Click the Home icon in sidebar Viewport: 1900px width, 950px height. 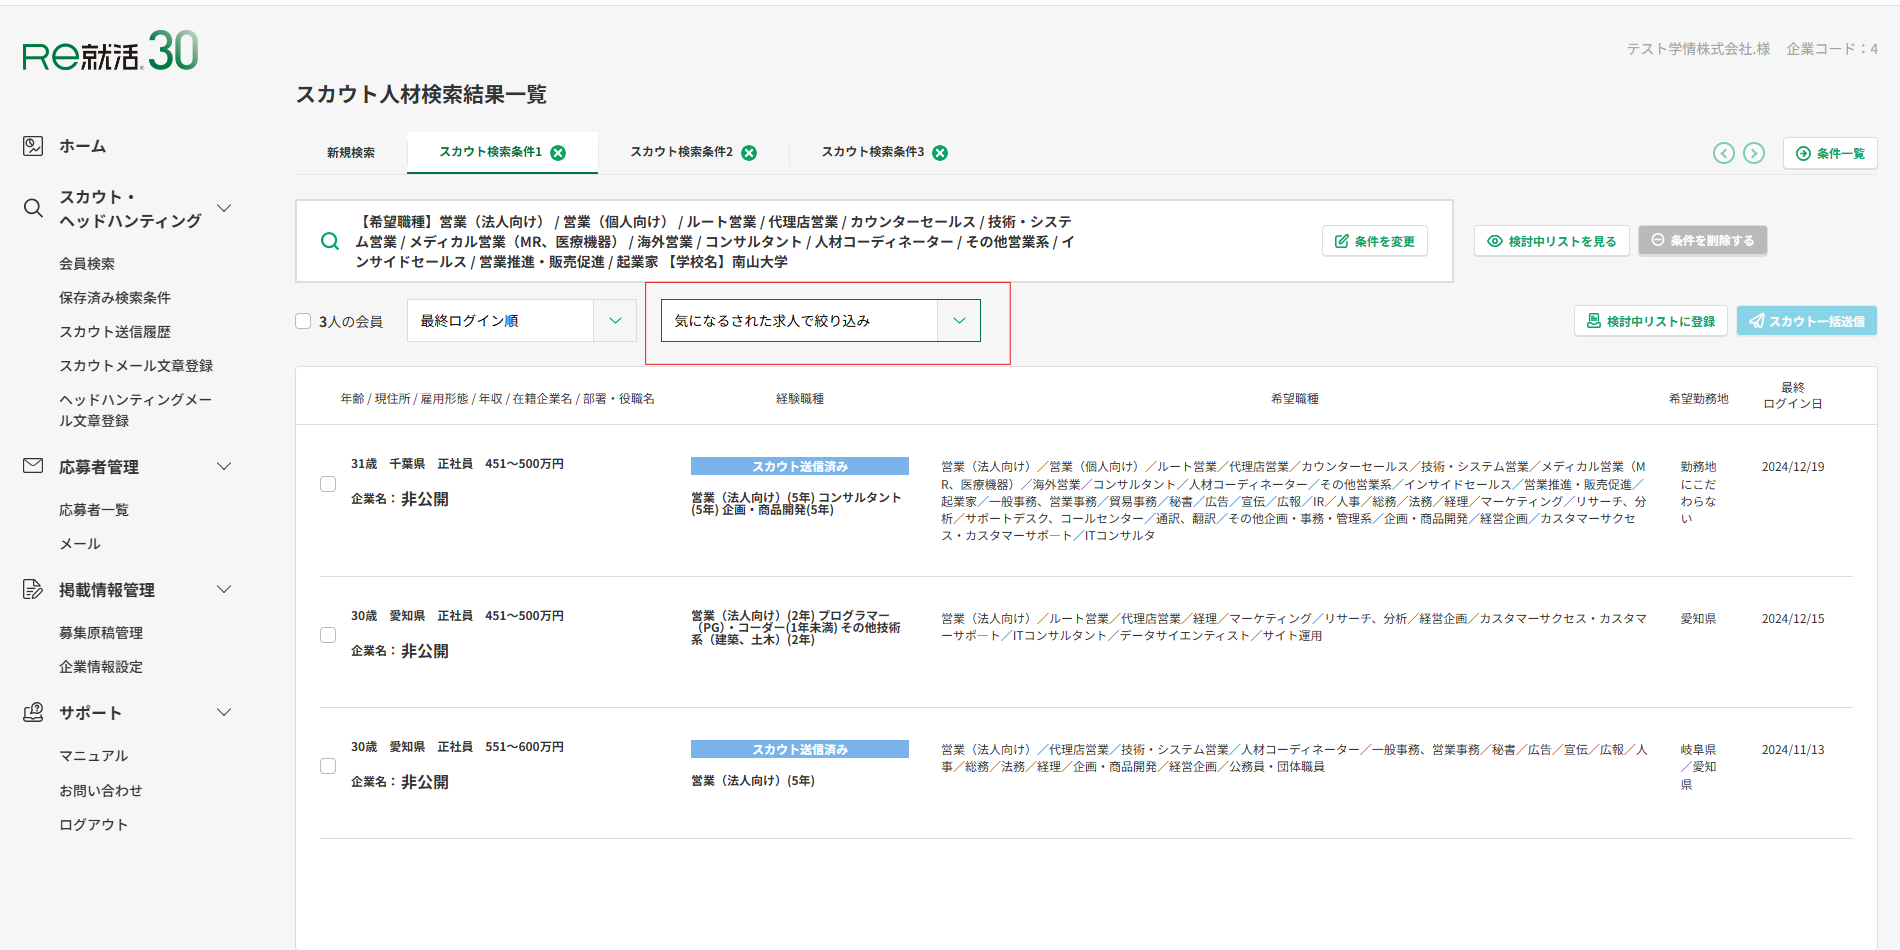point(33,146)
